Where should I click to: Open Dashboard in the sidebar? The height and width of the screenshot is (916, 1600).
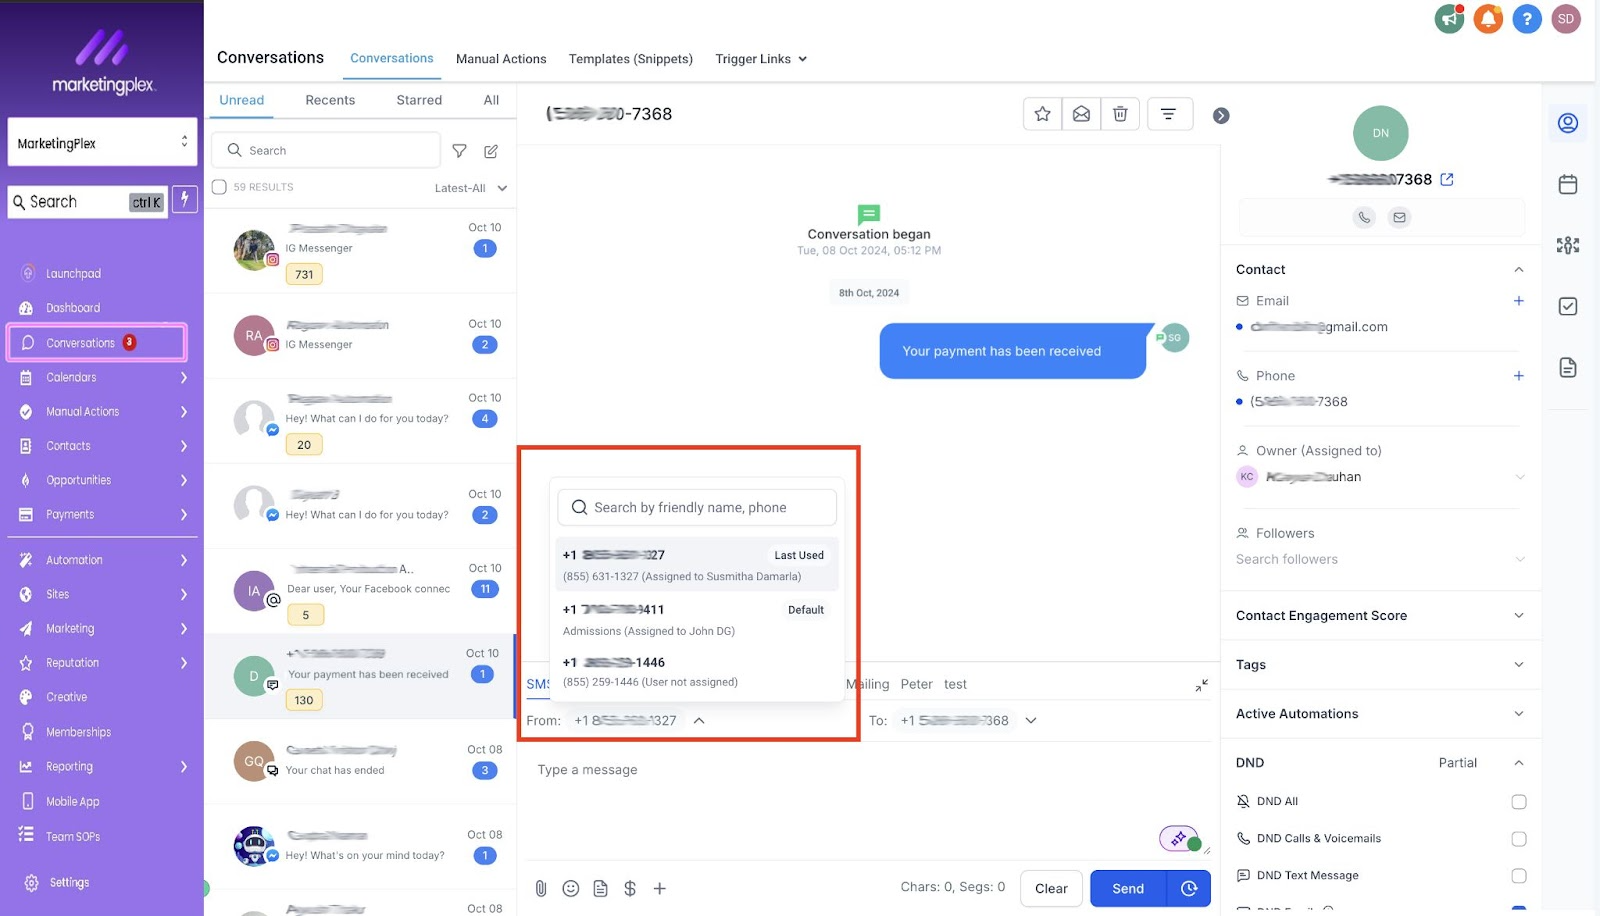click(73, 308)
